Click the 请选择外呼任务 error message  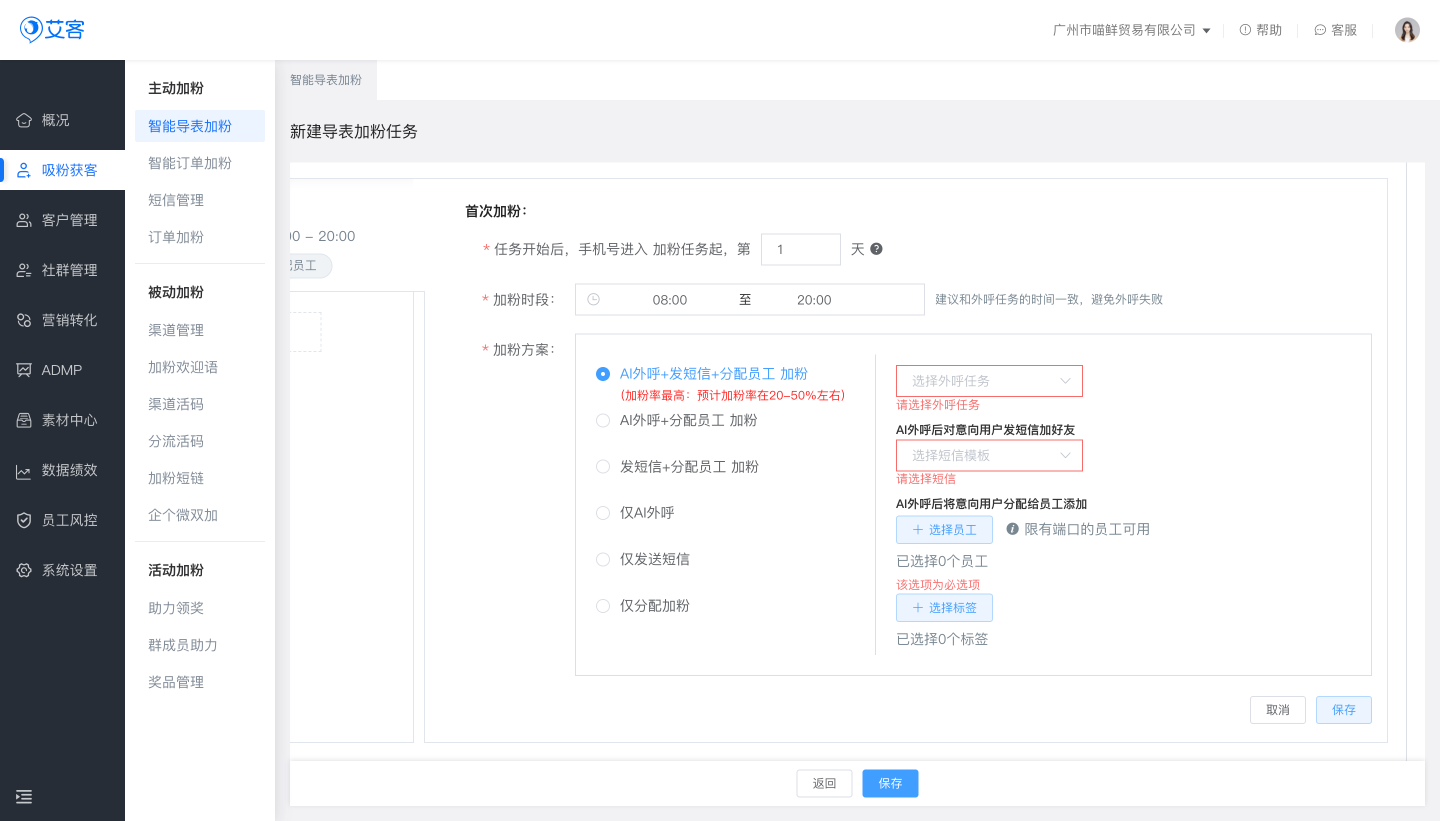point(938,405)
